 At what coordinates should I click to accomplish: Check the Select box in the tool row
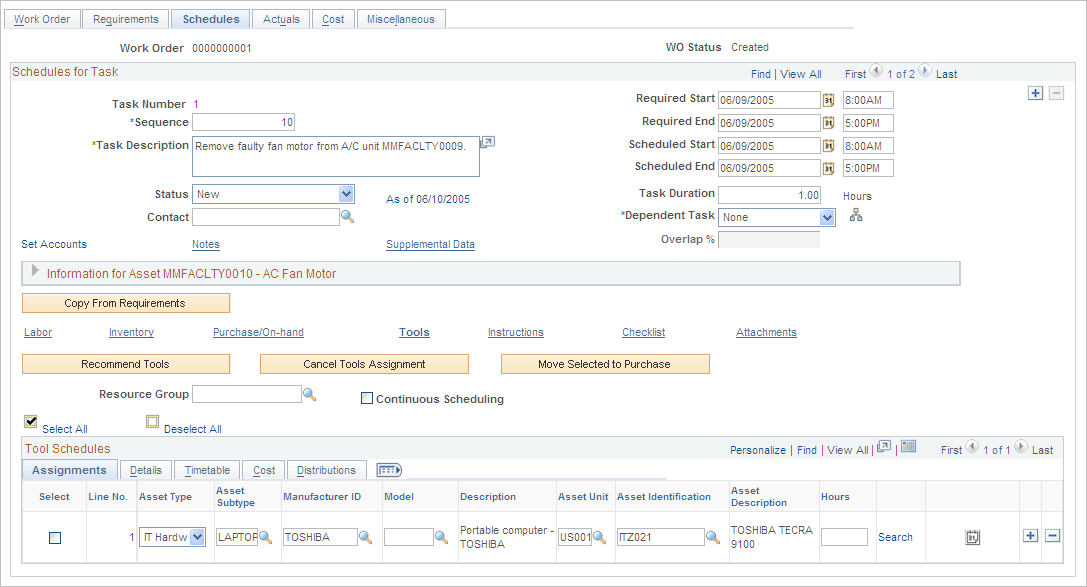[x=55, y=537]
